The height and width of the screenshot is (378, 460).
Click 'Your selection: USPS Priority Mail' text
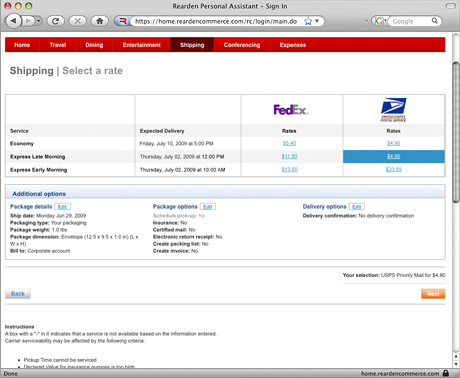tap(394, 275)
